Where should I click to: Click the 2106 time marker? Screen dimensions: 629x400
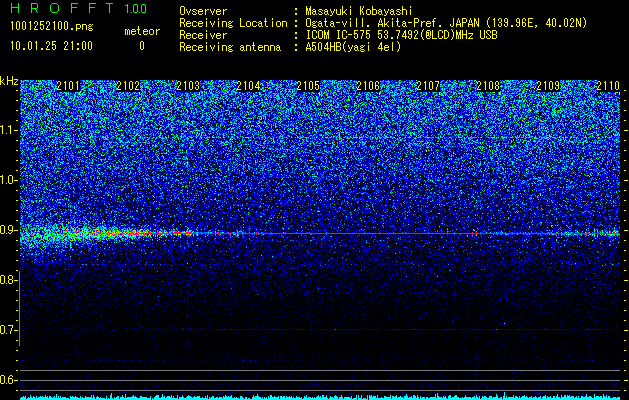[368, 86]
